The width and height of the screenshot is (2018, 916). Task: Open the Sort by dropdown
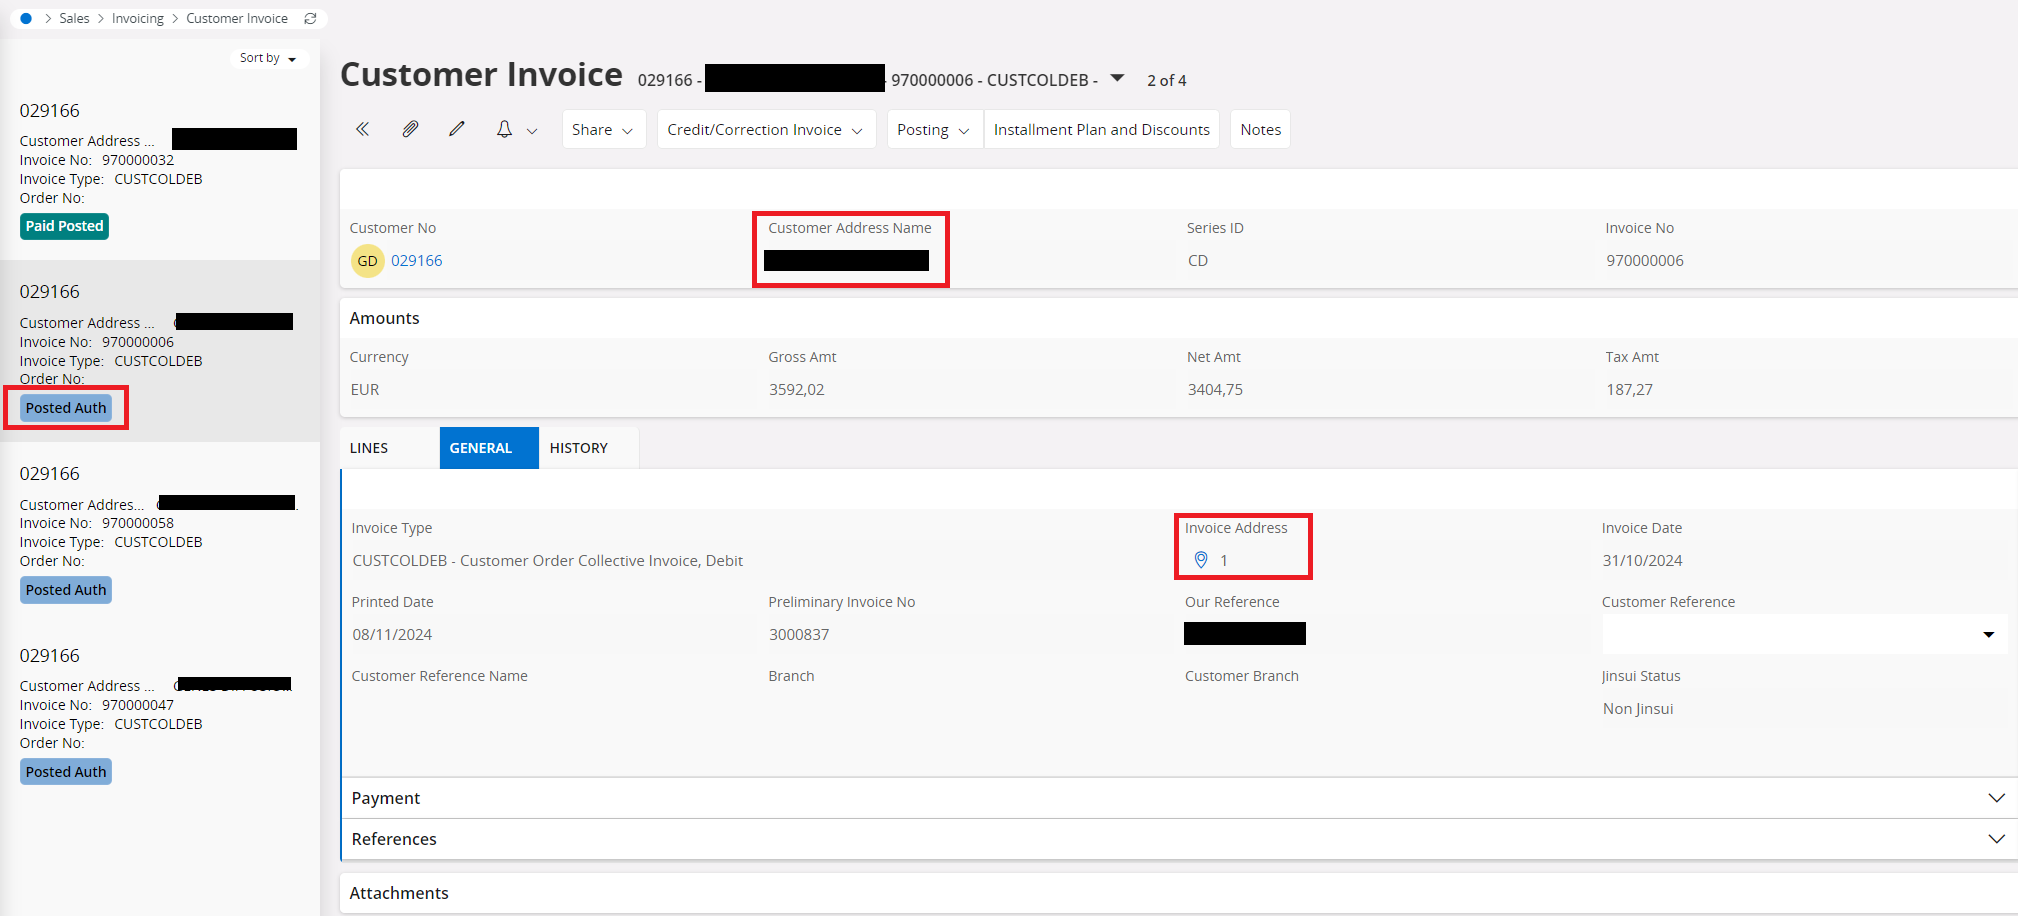(x=268, y=58)
